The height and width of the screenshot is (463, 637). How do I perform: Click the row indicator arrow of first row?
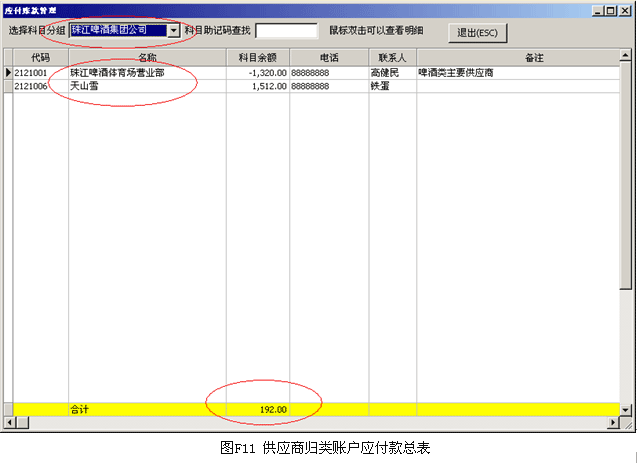8,73
